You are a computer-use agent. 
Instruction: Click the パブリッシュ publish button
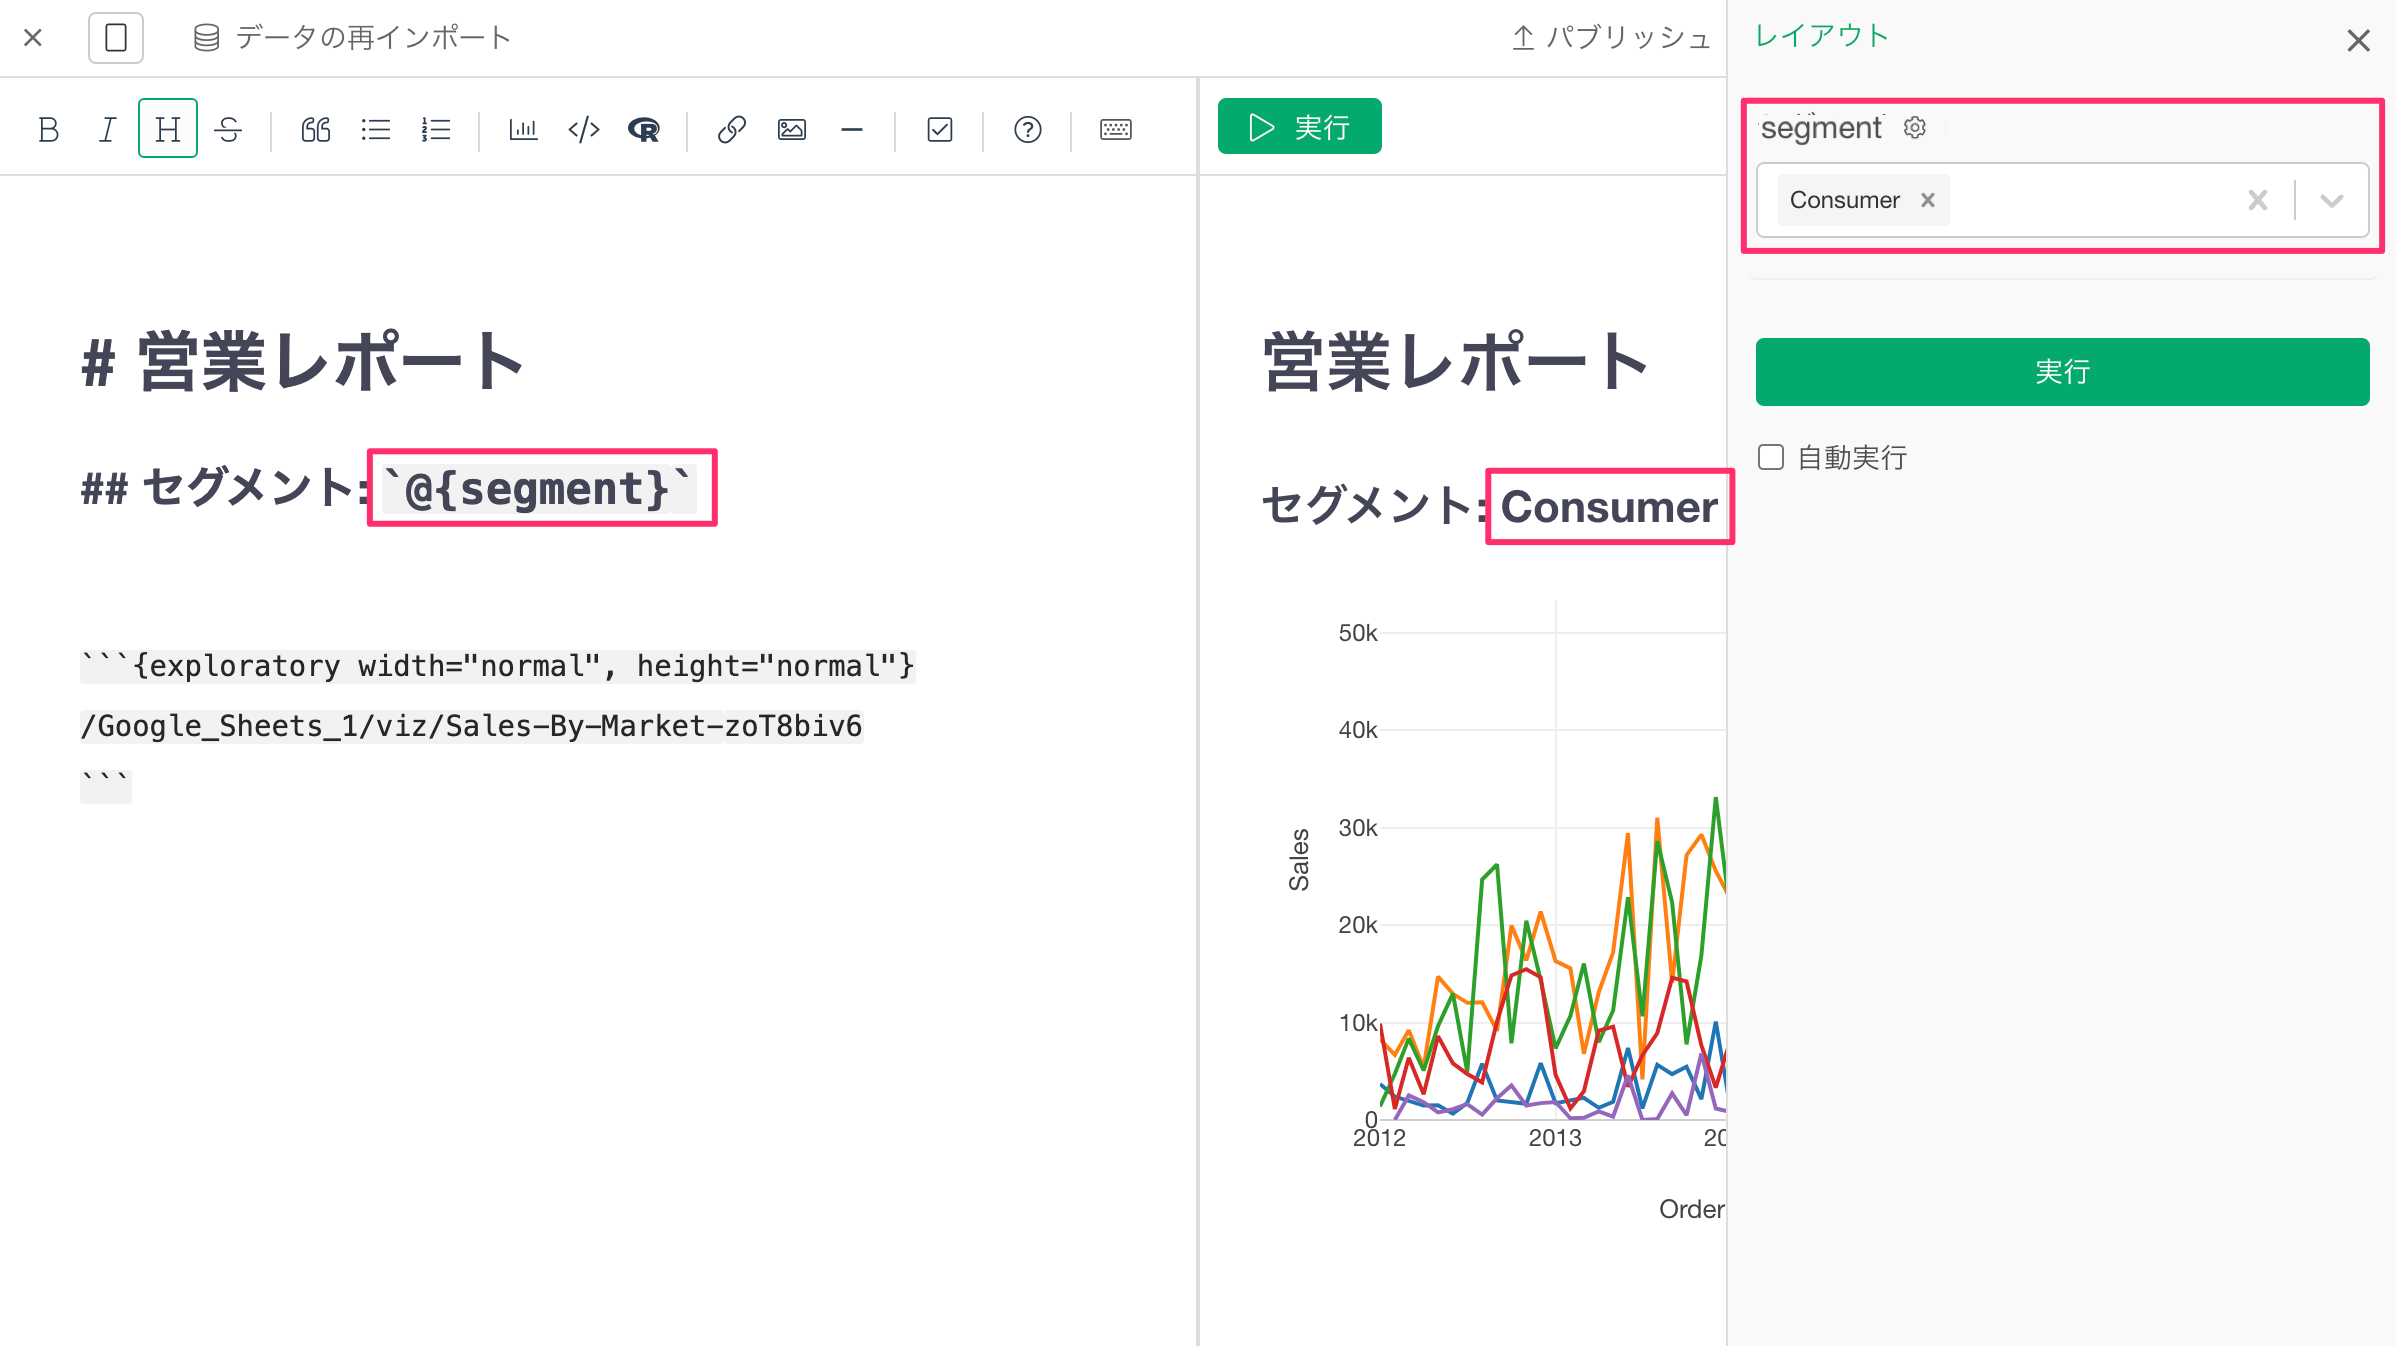tap(1610, 38)
